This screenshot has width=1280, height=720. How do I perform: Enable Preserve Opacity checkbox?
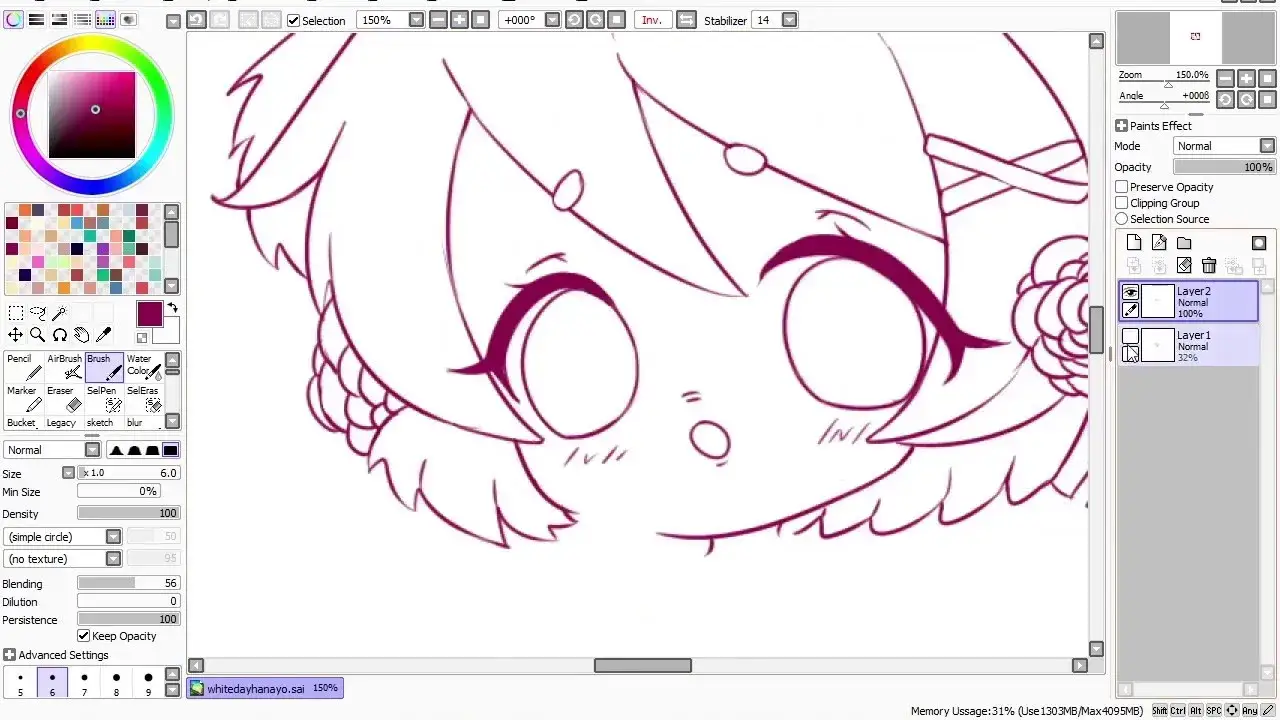[1122, 187]
